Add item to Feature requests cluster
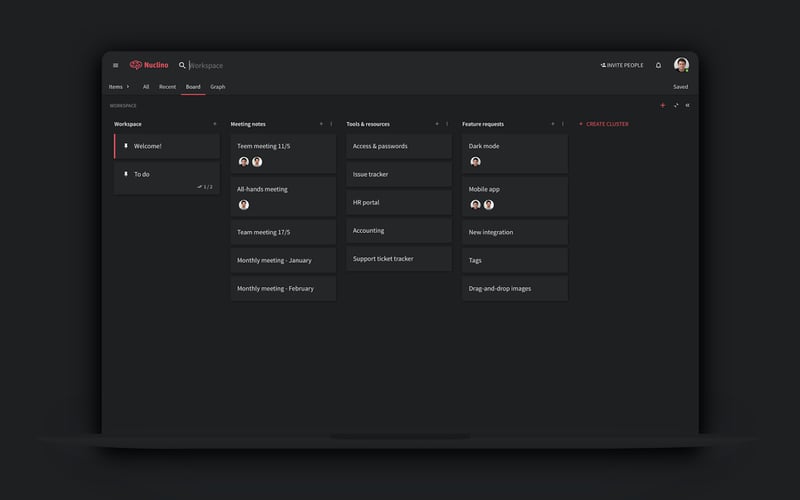The height and width of the screenshot is (500, 800). [x=553, y=124]
